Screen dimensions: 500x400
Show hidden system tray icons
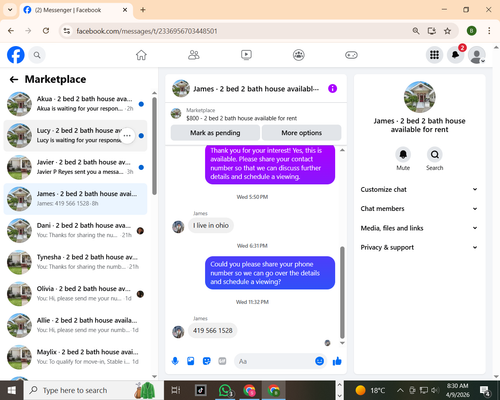coord(400,390)
